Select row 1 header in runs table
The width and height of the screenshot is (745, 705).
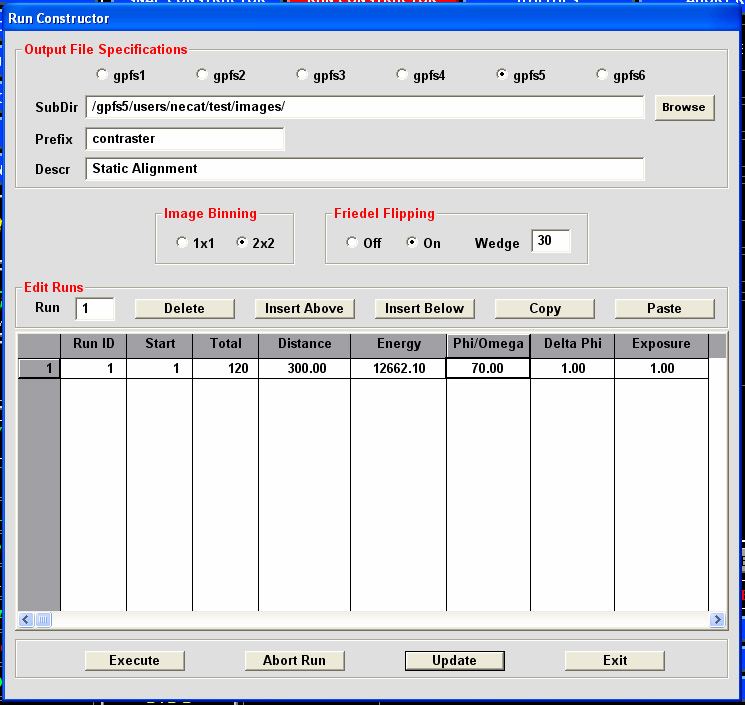[x=38, y=368]
